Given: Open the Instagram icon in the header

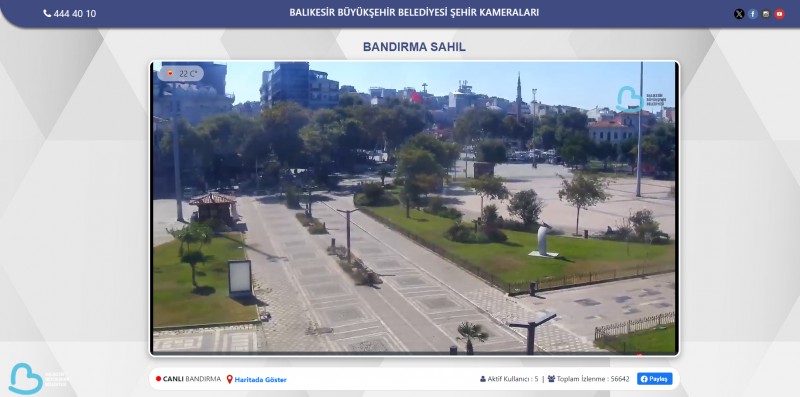Looking at the screenshot, I should (x=766, y=14).
